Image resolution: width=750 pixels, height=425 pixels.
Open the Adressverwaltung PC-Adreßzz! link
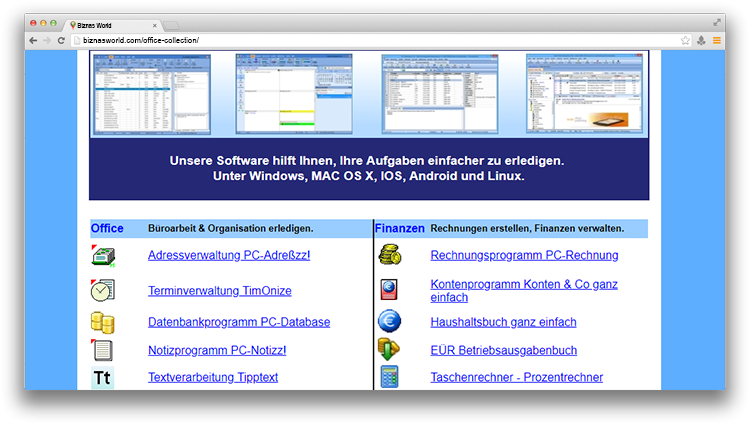click(229, 255)
